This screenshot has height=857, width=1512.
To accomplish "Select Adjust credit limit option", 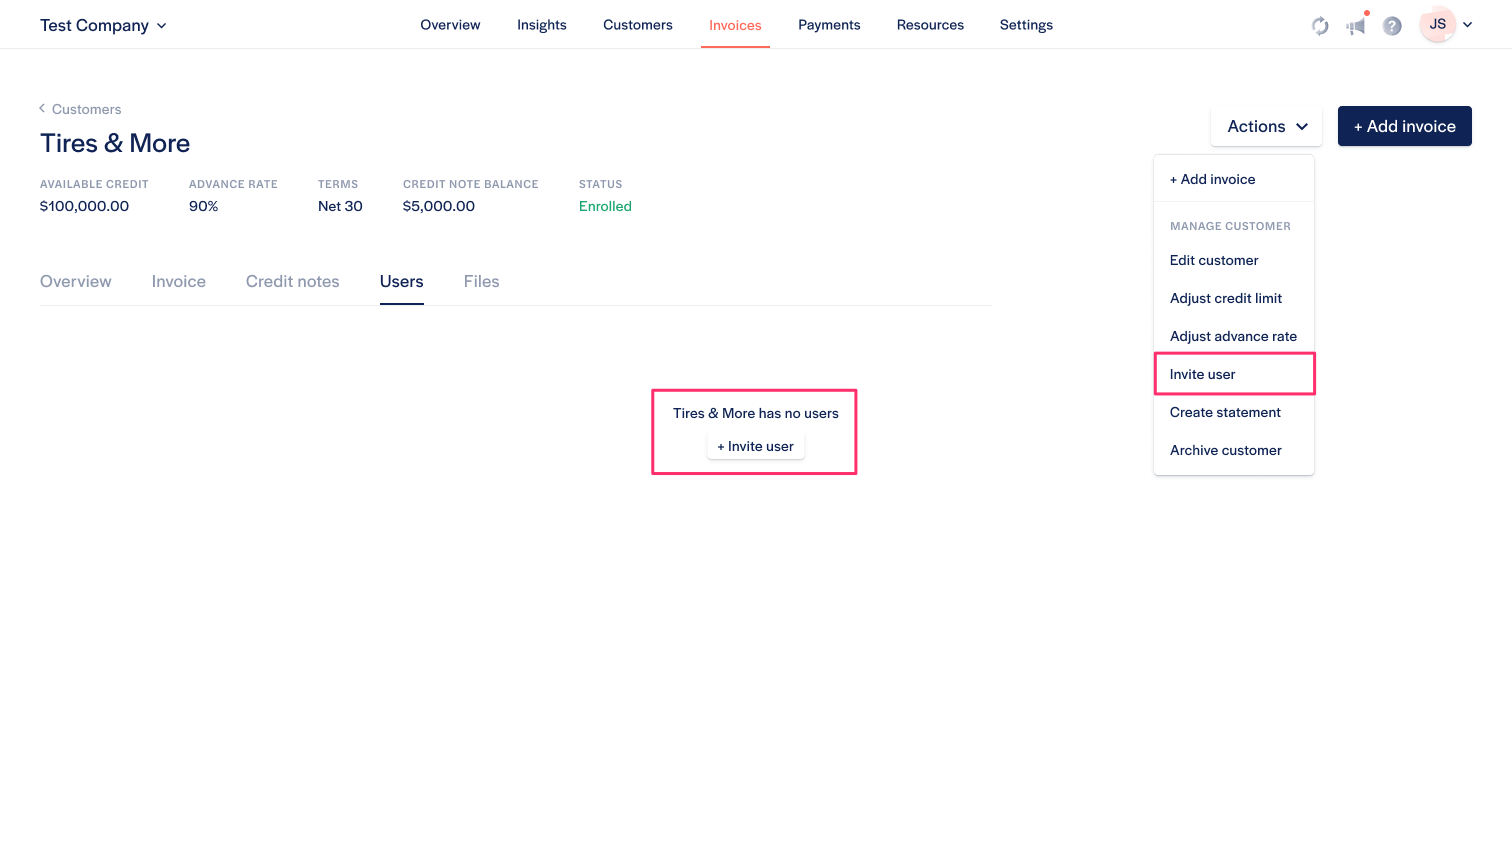I will click(1226, 298).
